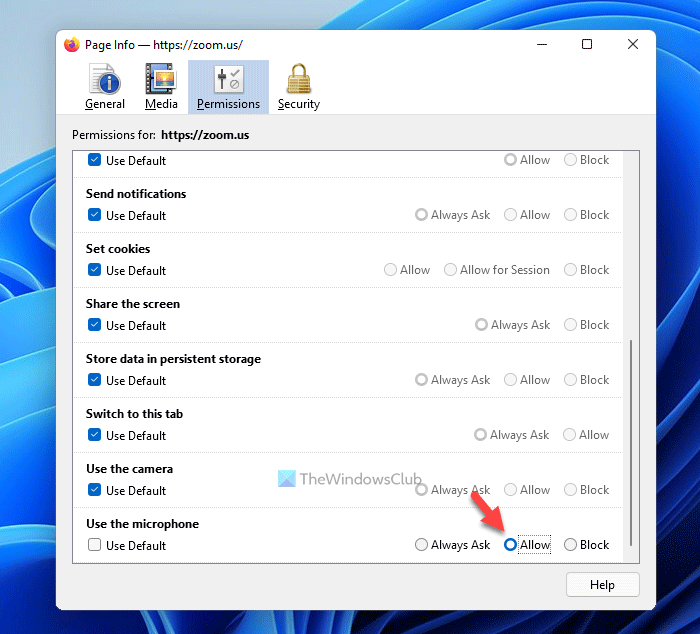
Task: Select Allow in the topmost partially visible row
Action: pos(510,160)
